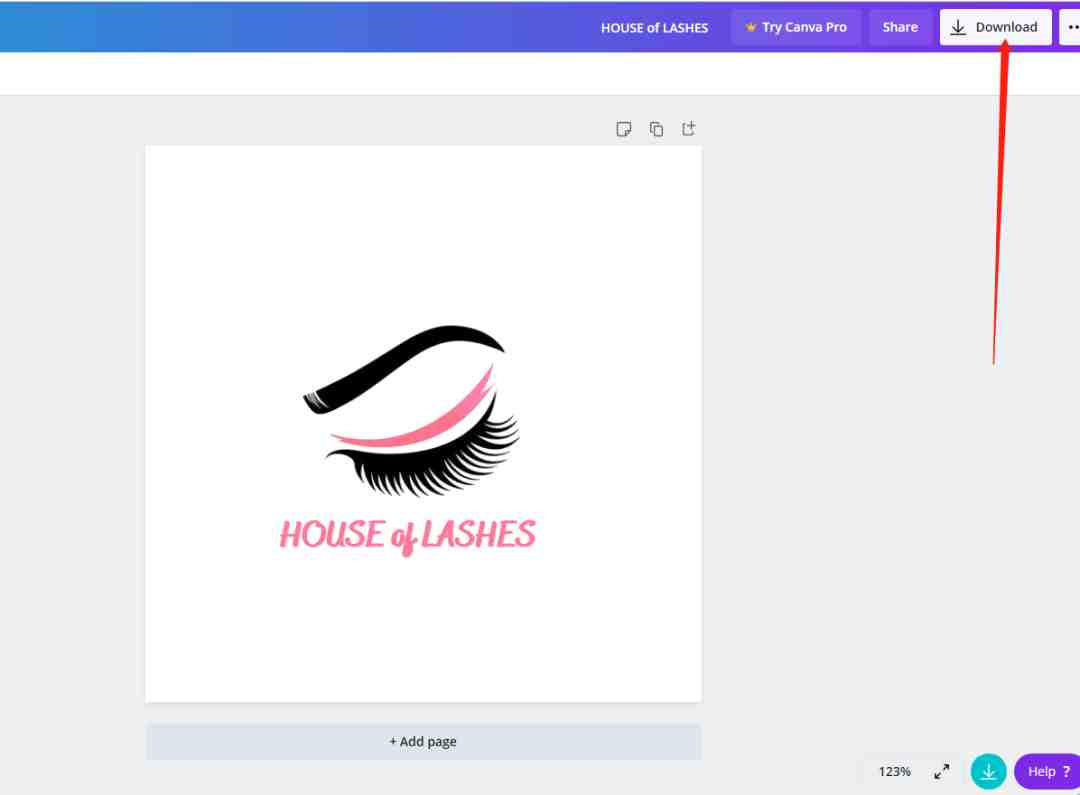Screen dimensions: 1080x795
Task: Enter fullscreen presentation mode via arrows icon
Action: coord(942,772)
